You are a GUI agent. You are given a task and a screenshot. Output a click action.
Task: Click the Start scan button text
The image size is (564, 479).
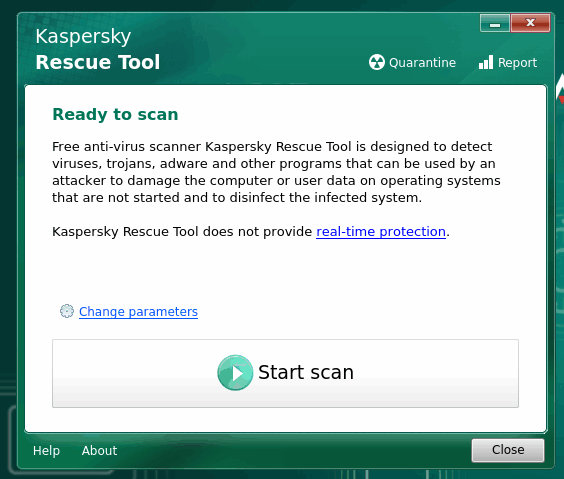(x=306, y=372)
